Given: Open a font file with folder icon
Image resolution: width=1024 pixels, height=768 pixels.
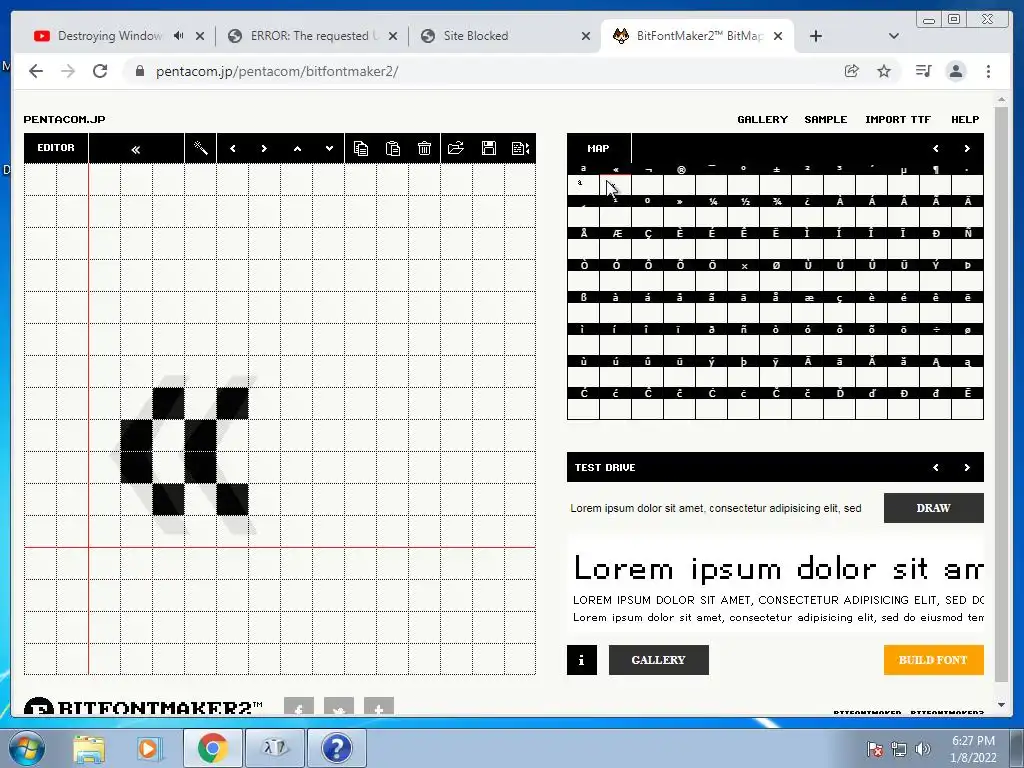Looking at the screenshot, I should 456,148.
